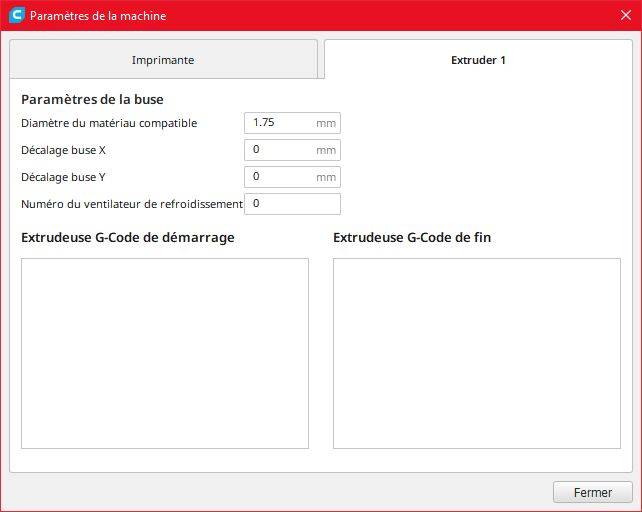Screen dimensions: 642x512
Task: Click the Diamètre du matériau compatible label
Action: 109,123
